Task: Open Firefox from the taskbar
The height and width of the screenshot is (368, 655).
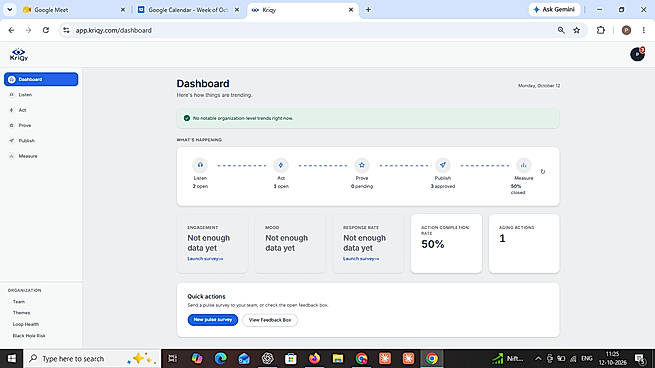Action: tap(314, 358)
